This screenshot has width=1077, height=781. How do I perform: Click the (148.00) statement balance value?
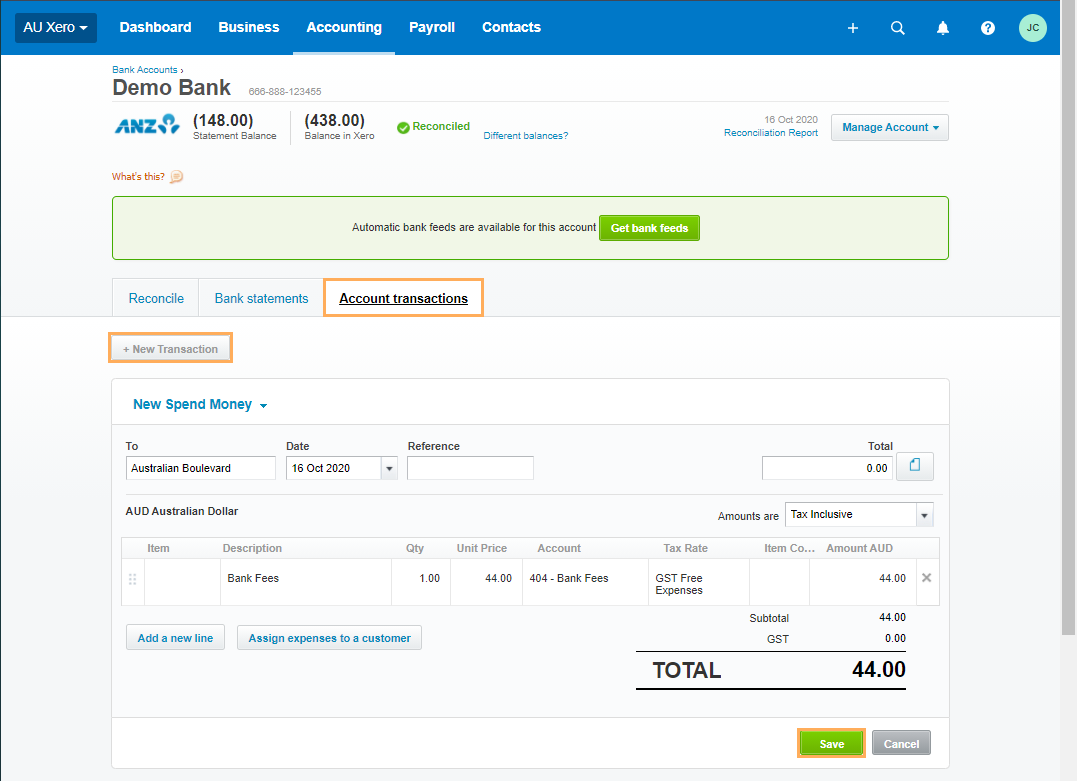click(x=223, y=121)
